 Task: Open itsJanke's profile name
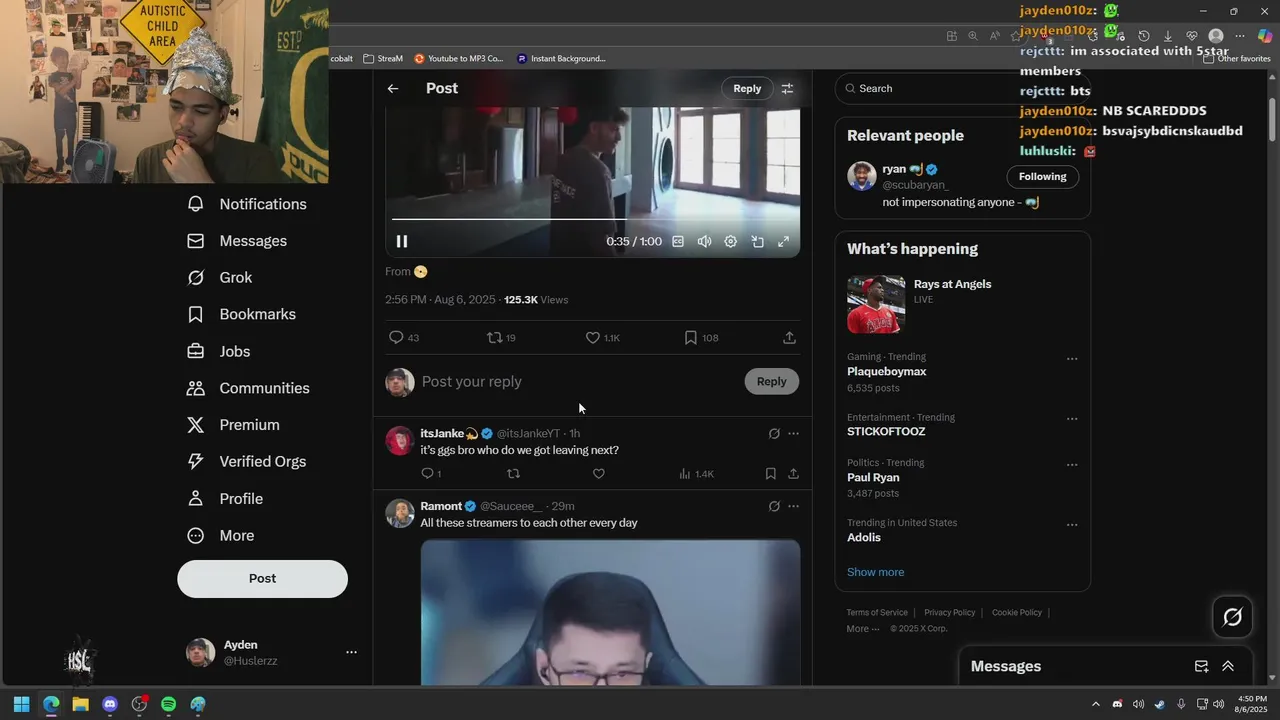(442, 433)
